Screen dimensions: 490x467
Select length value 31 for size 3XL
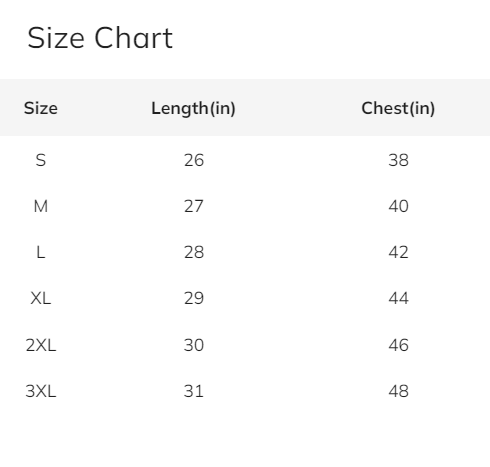pyautogui.click(x=194, y=391)
